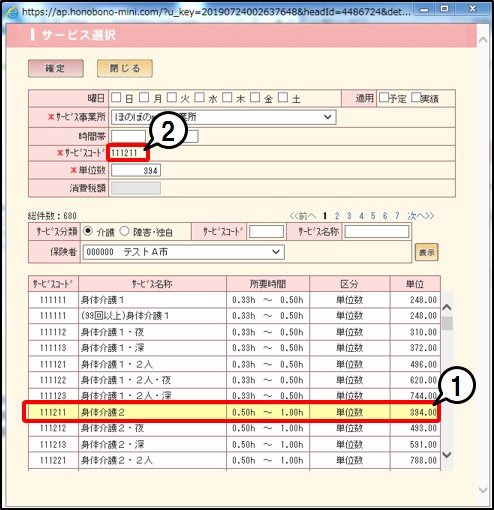Click the 確定 confirm button

tap(56, 68)
